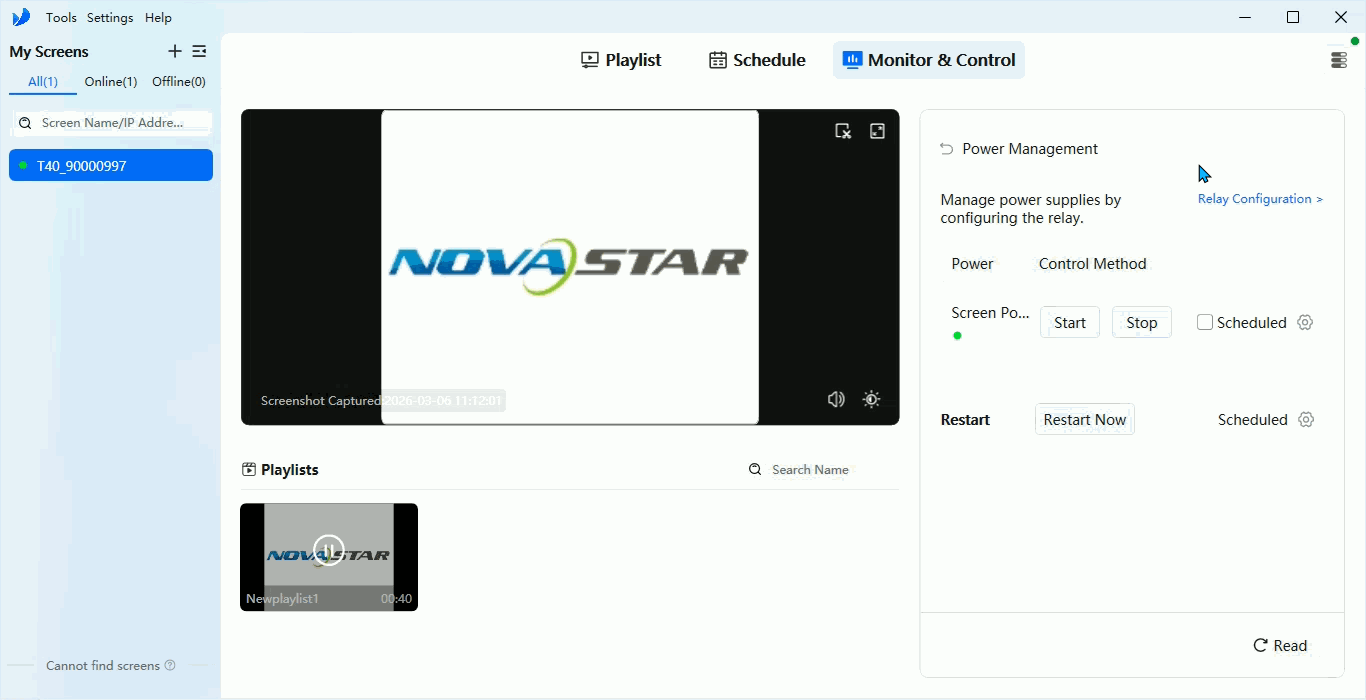Expand preview to fullscreen
The image size is (1366, 700).
[877, 131]
